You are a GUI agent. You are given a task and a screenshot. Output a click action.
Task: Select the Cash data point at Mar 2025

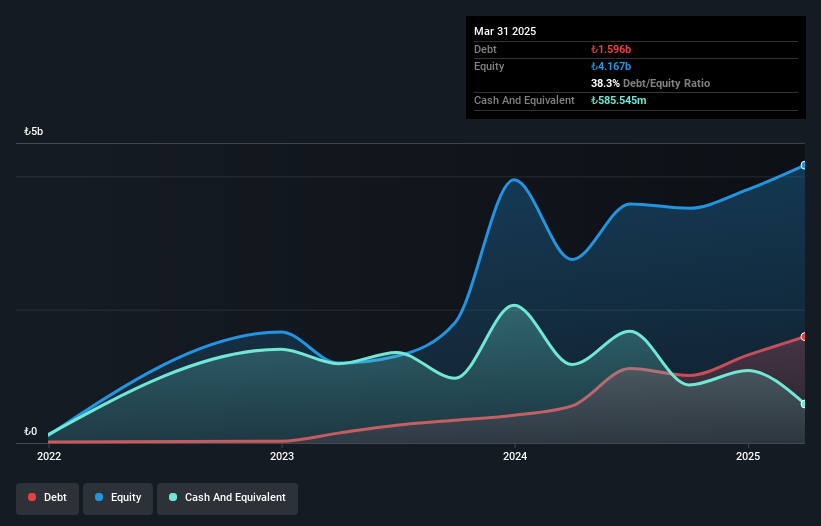tap(804, 404)
